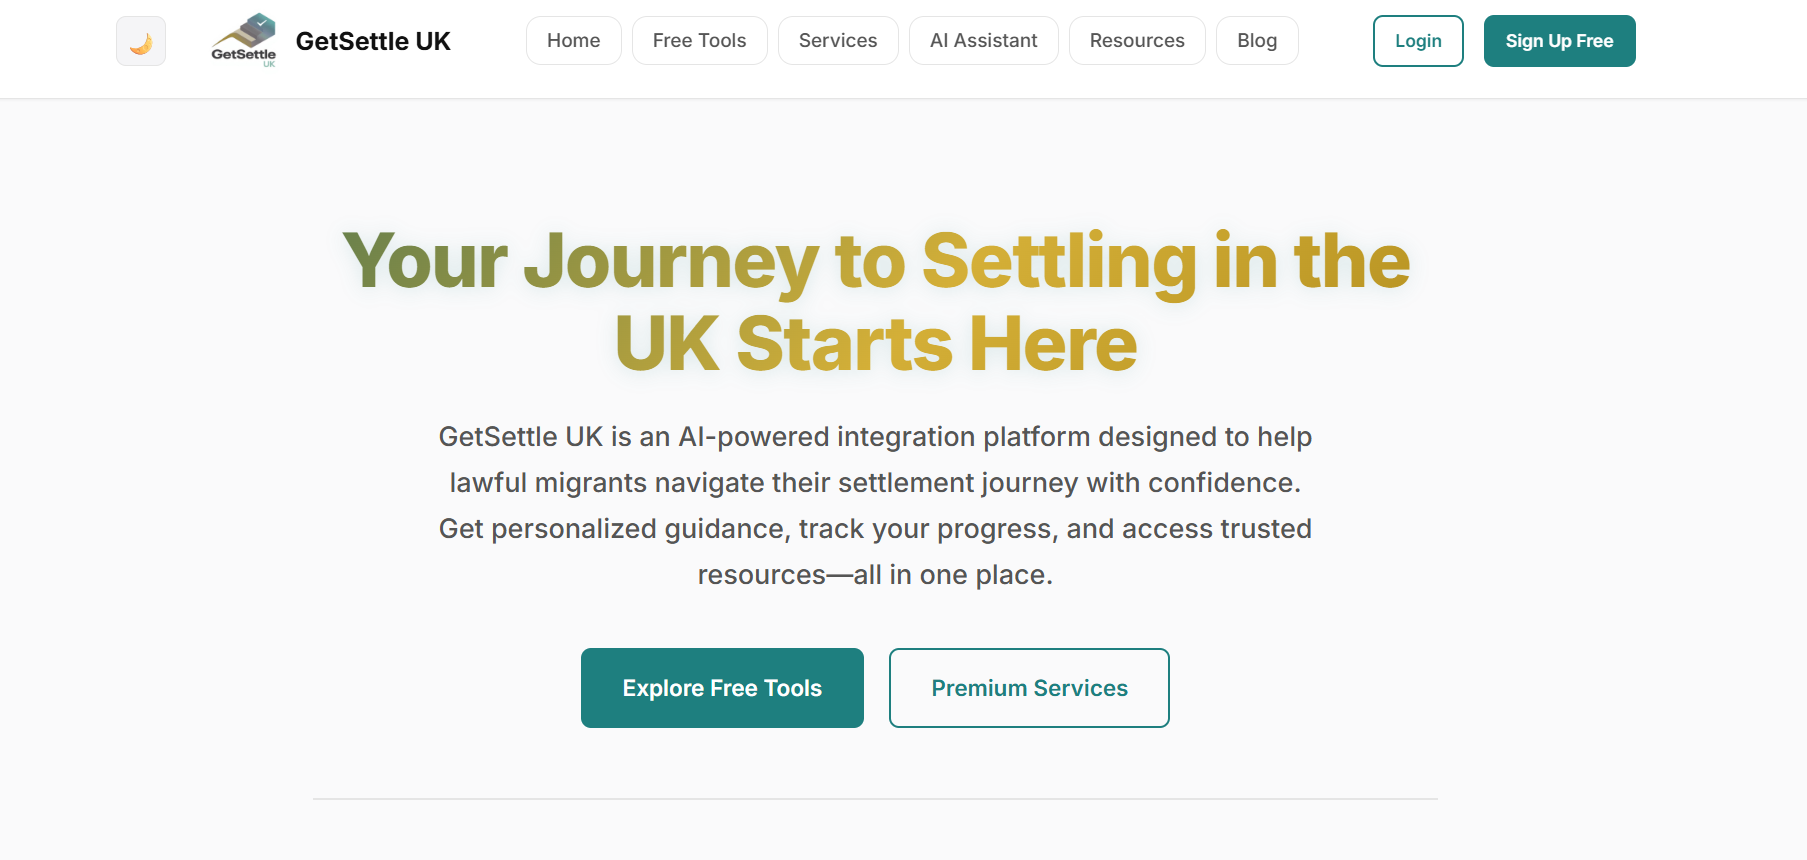1807x860 pixels.
Task: Click the hero headline about settling in the UK
Action: [875, 300]
